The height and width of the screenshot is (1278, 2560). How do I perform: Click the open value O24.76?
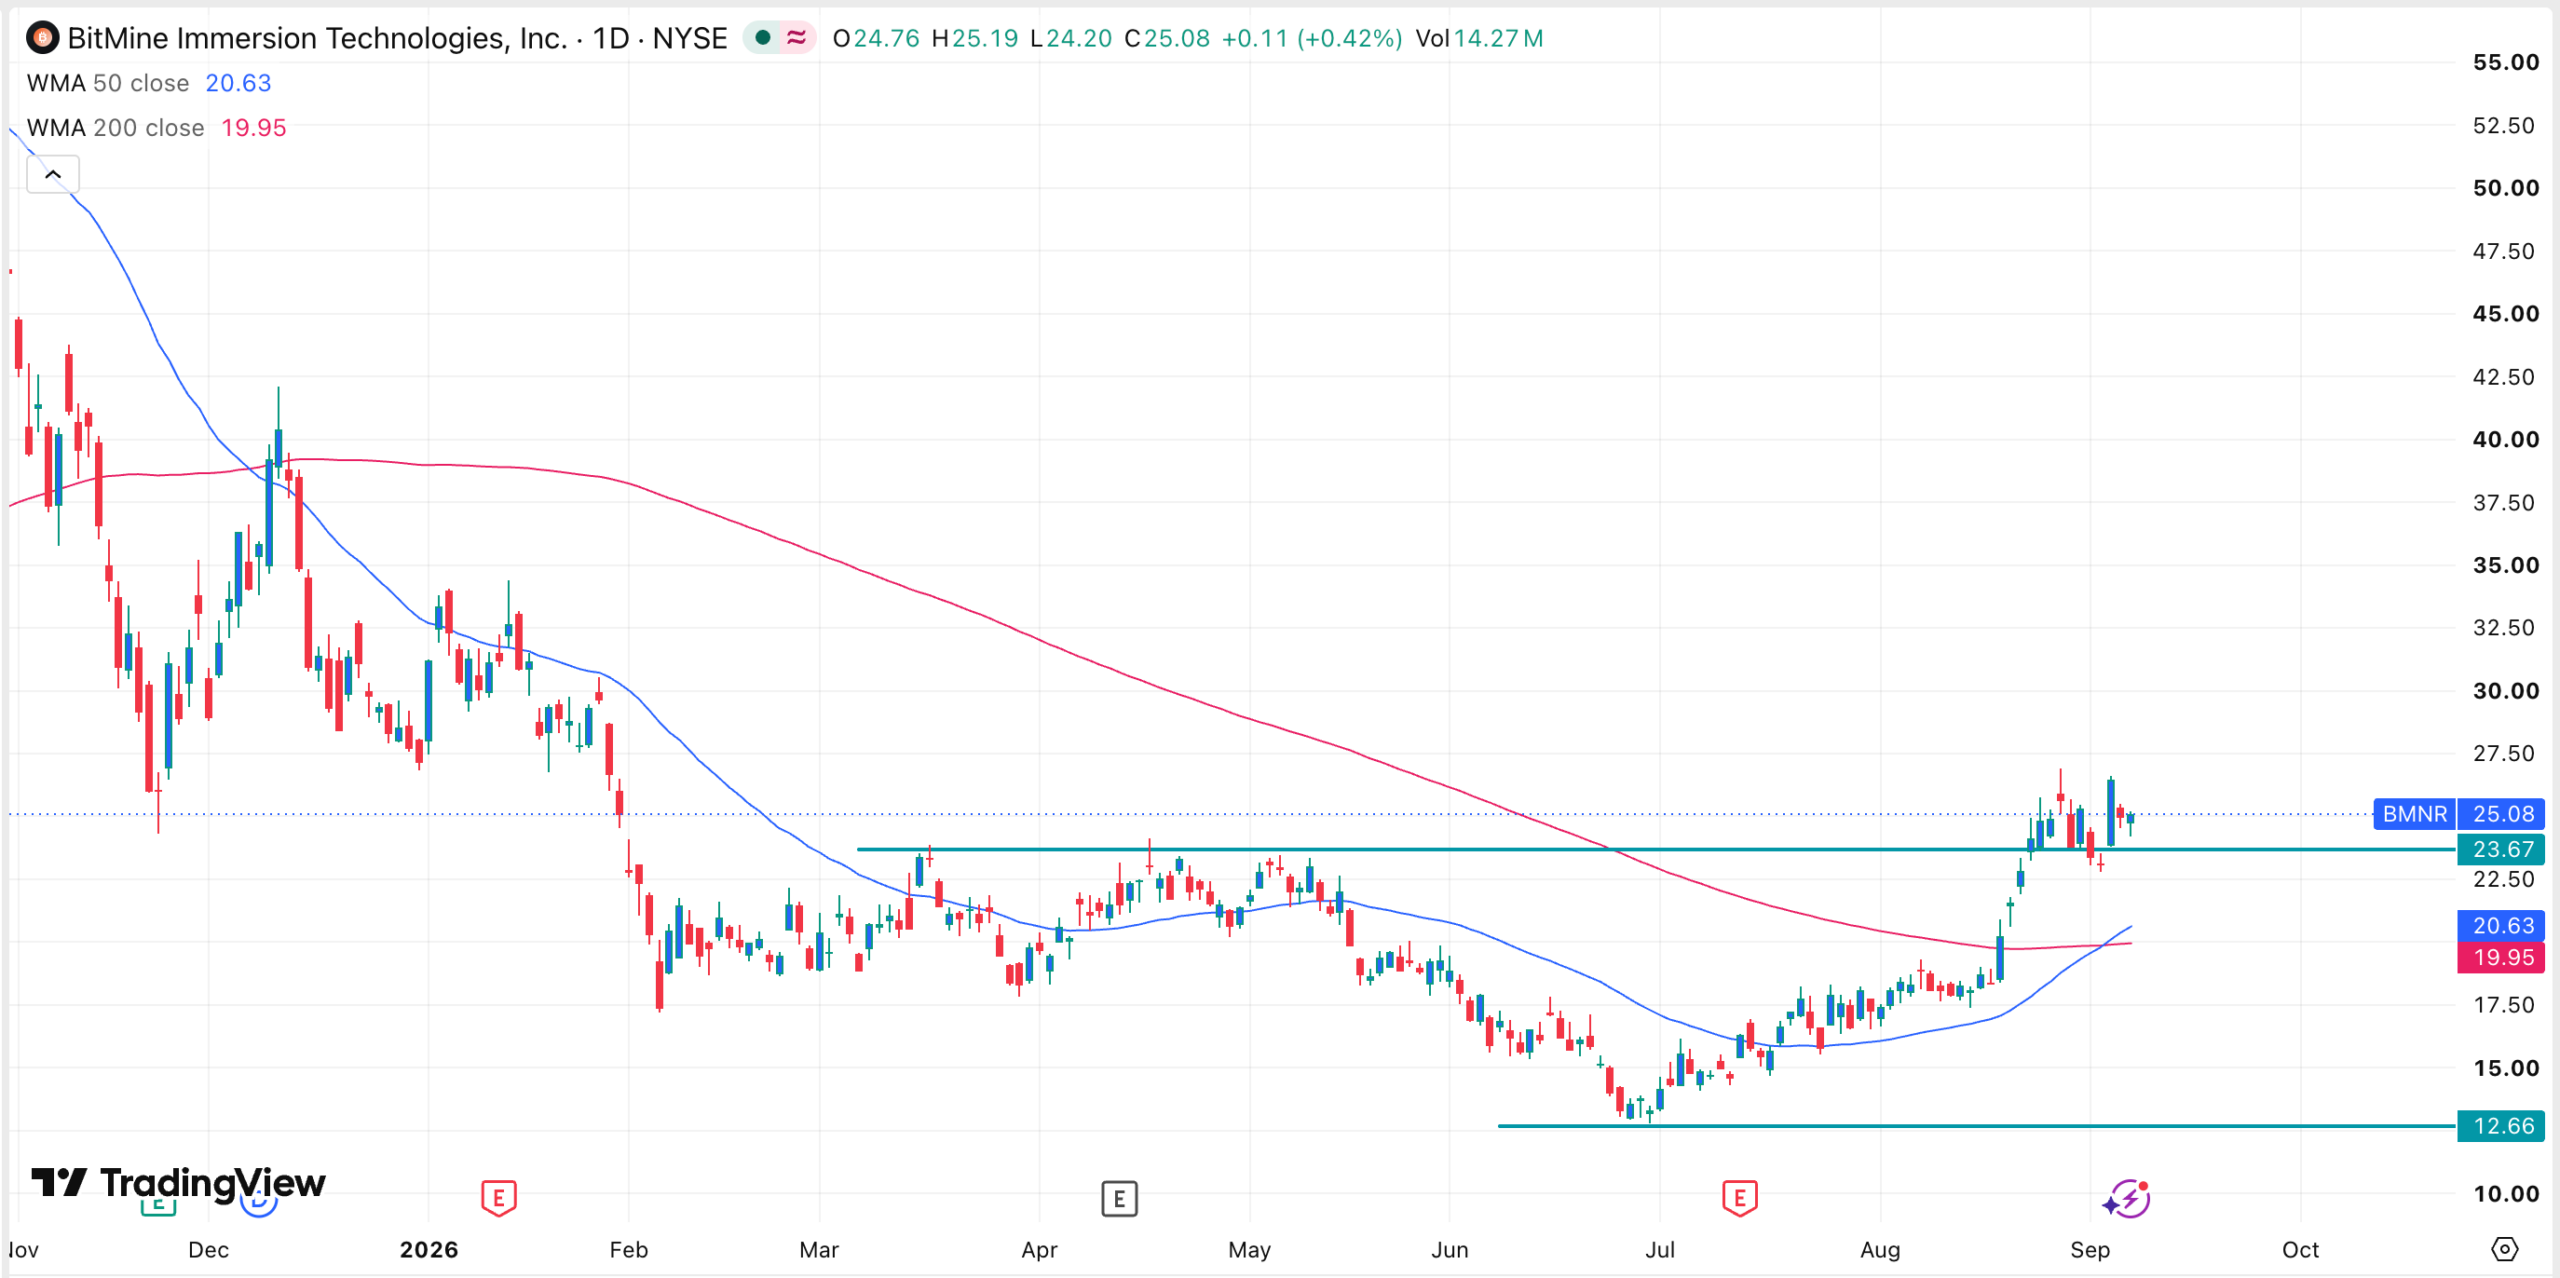pyautogui.click(x=876, y=38)
